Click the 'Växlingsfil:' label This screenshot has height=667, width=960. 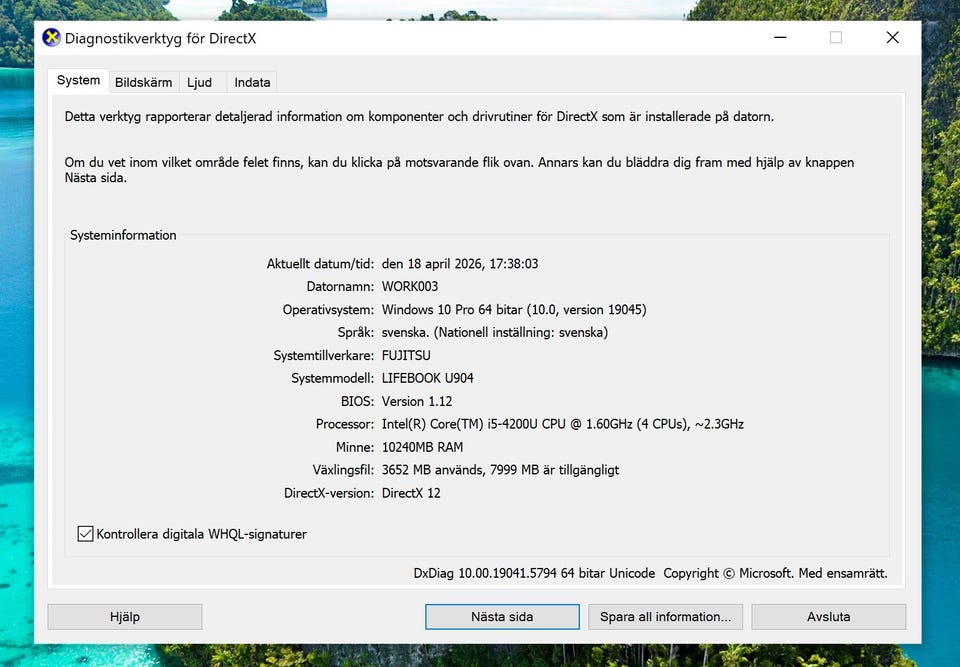click(343, 470)
